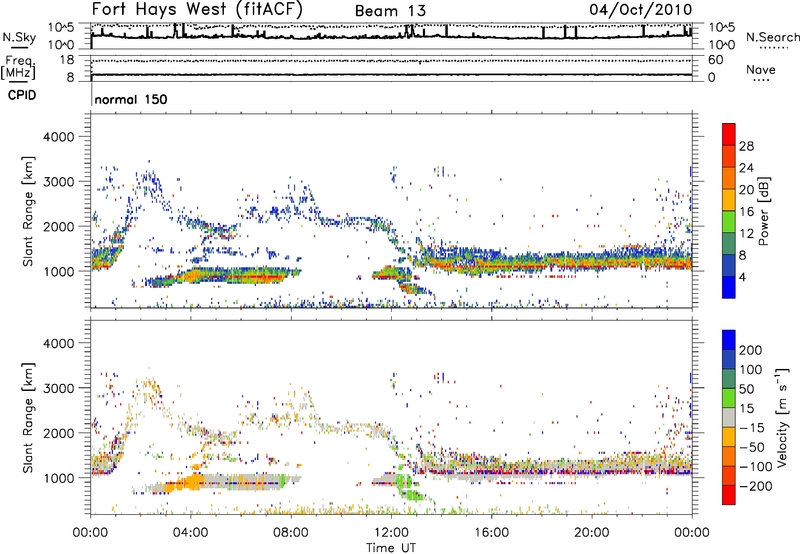Click the 'CPID' label
The image size is (800, 554).
(x=22, y=95)
